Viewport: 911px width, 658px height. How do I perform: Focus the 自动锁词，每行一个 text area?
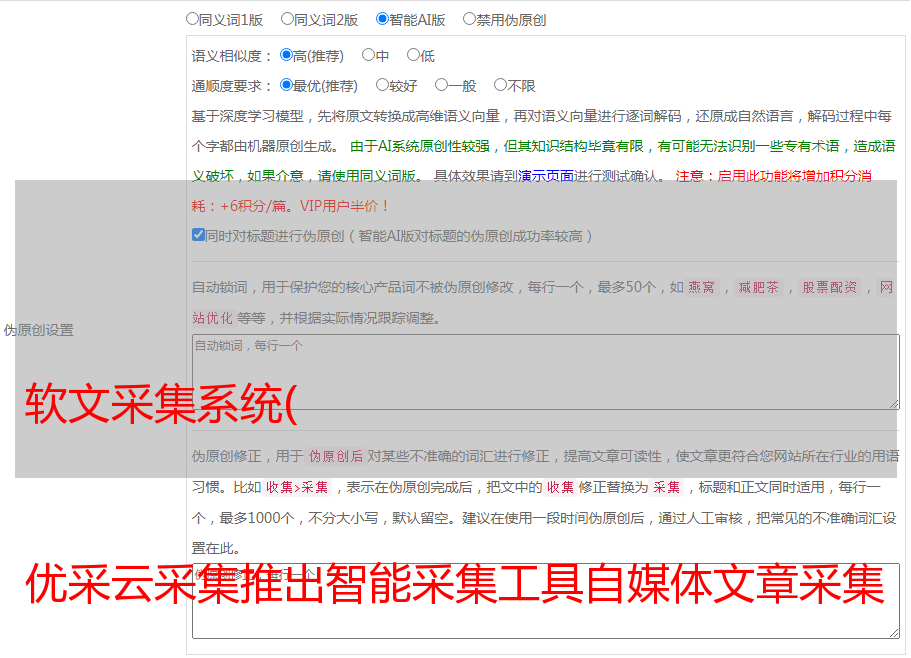[x=546, y=372]
